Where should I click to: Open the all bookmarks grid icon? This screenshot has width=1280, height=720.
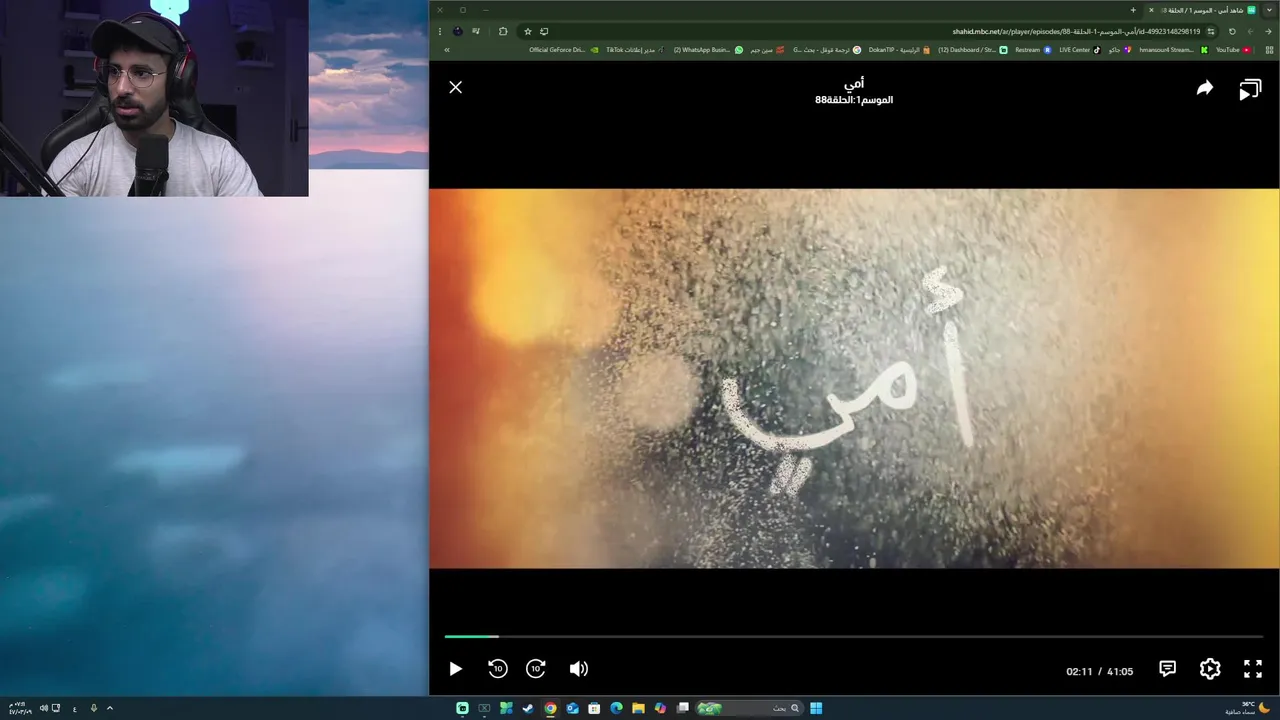pyautogui.click(x=1269, y=49)
